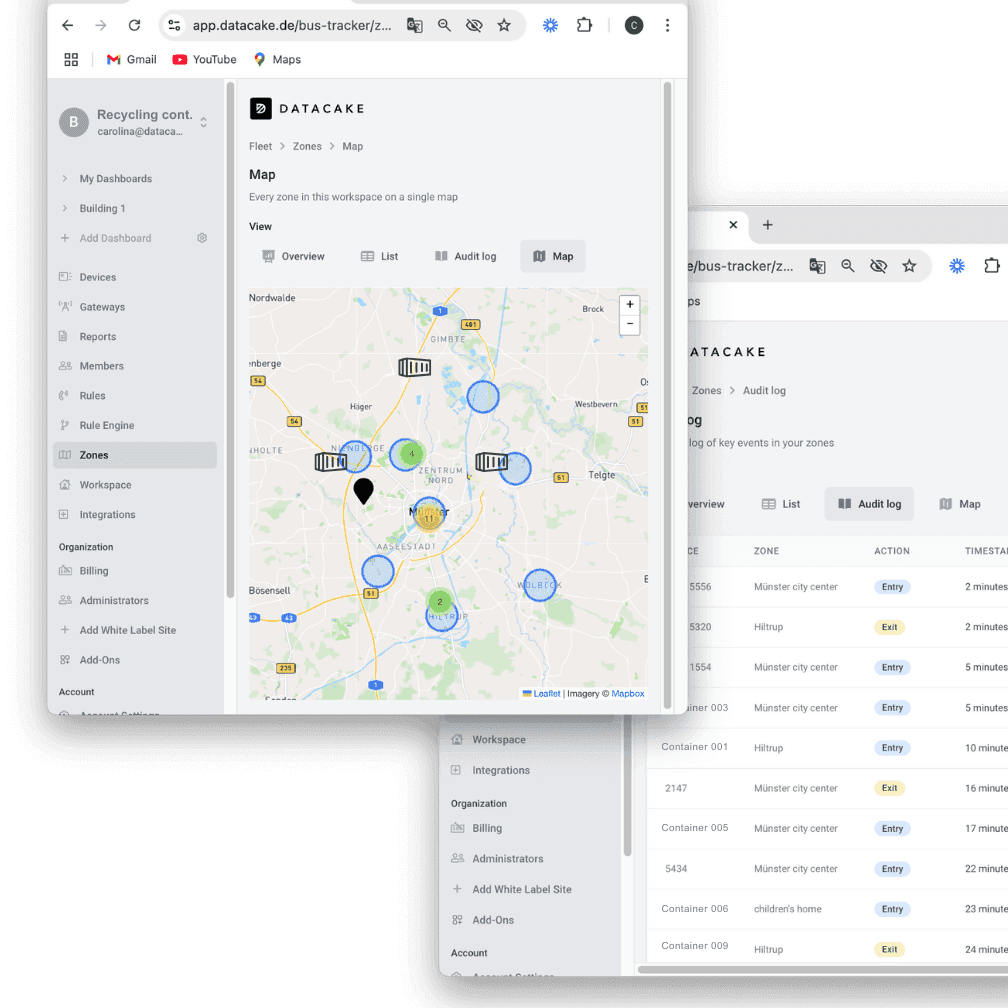This screenshot has height=1008, width=1008.
Task: Open dashboard settings gear icon
Action: [x=202, y=238]
